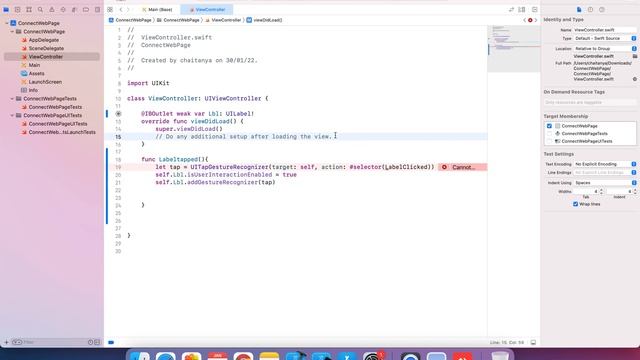
Task: Go back in editor history
Action: 121,9
